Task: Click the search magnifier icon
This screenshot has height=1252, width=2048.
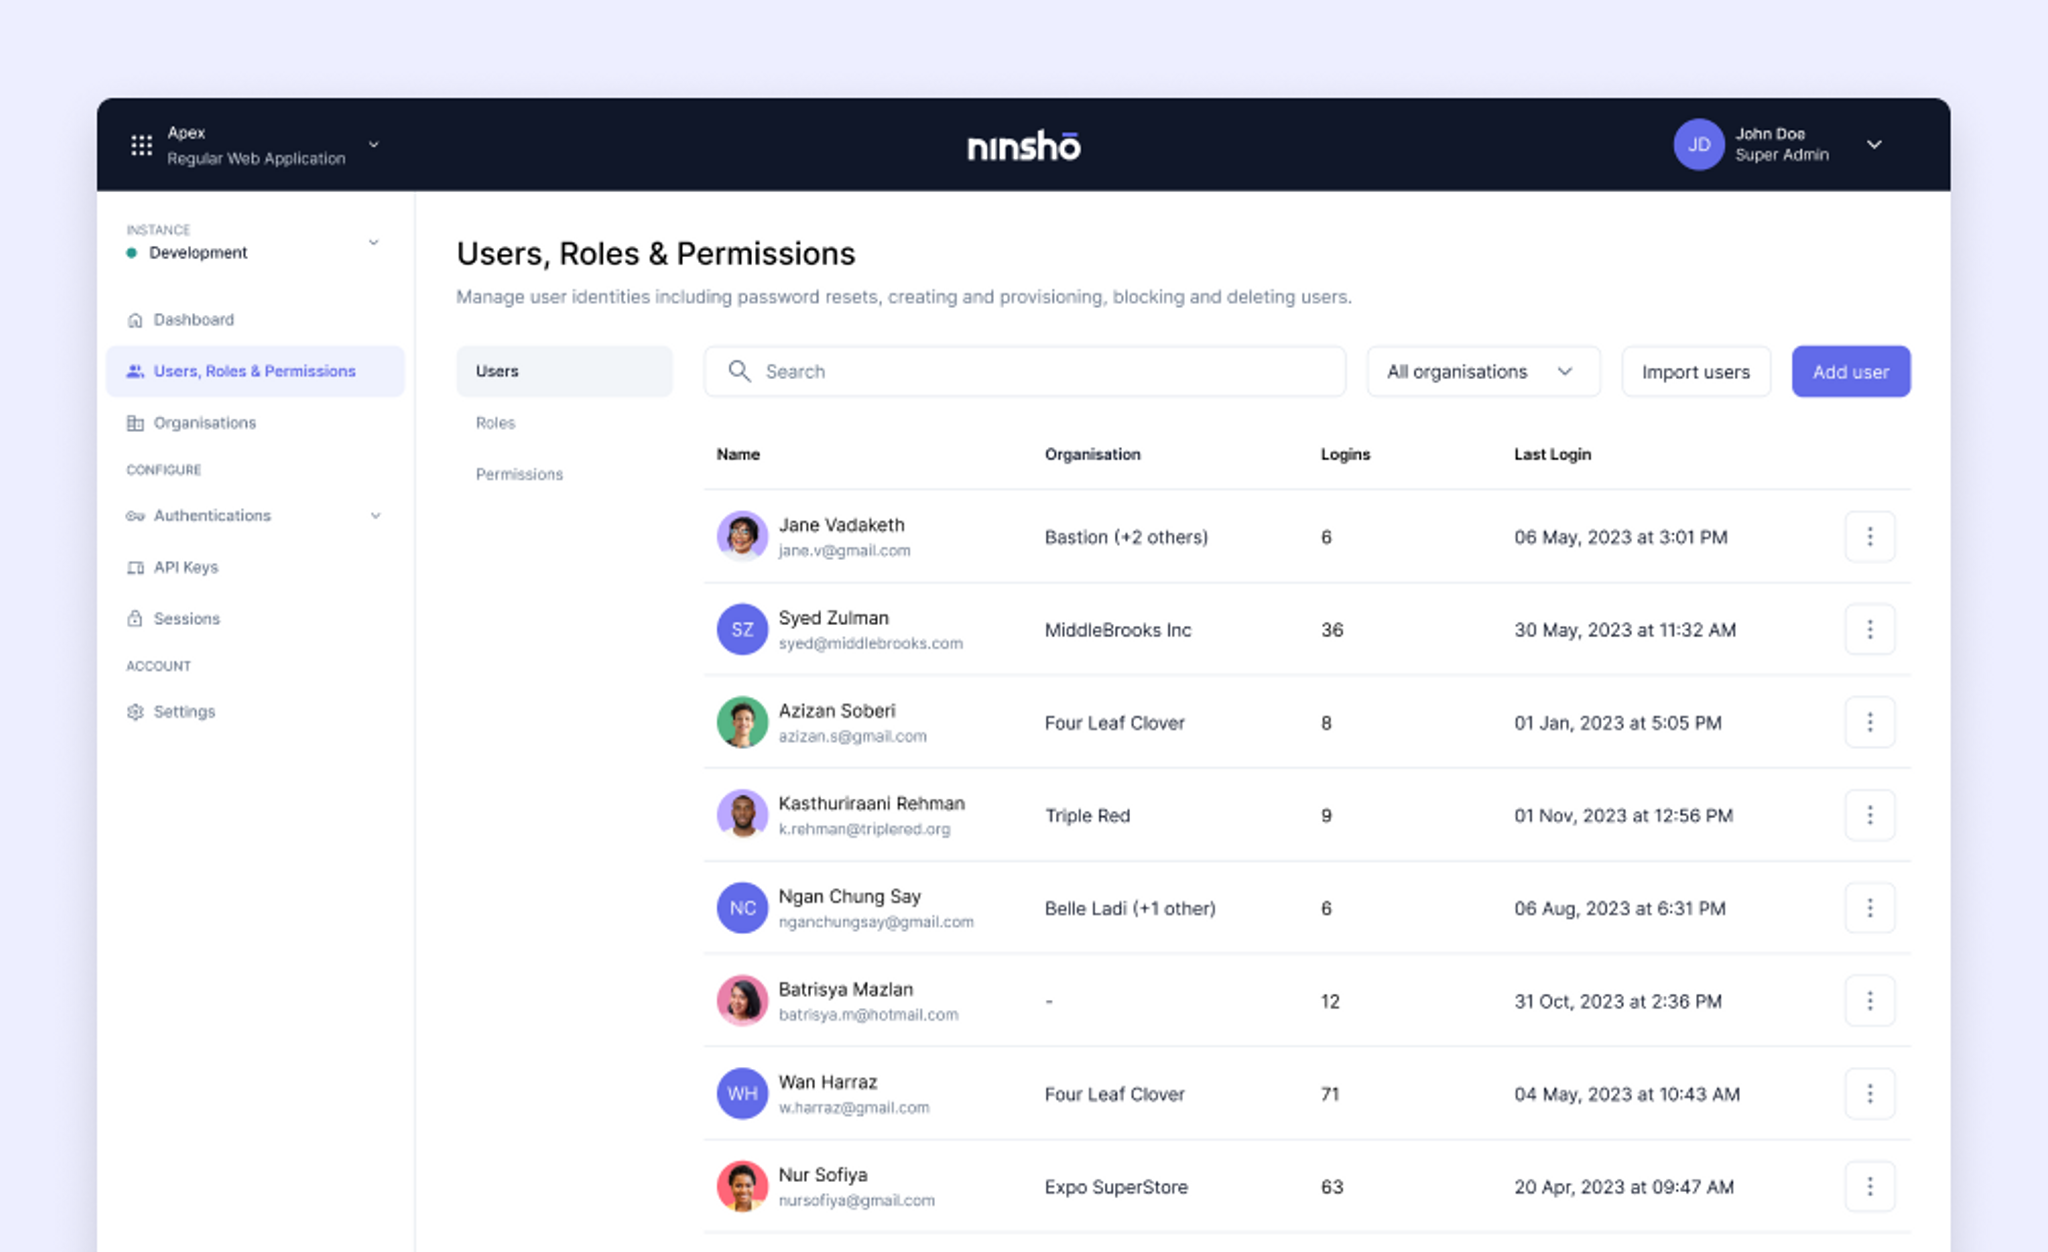Action: tap(739, 372)
